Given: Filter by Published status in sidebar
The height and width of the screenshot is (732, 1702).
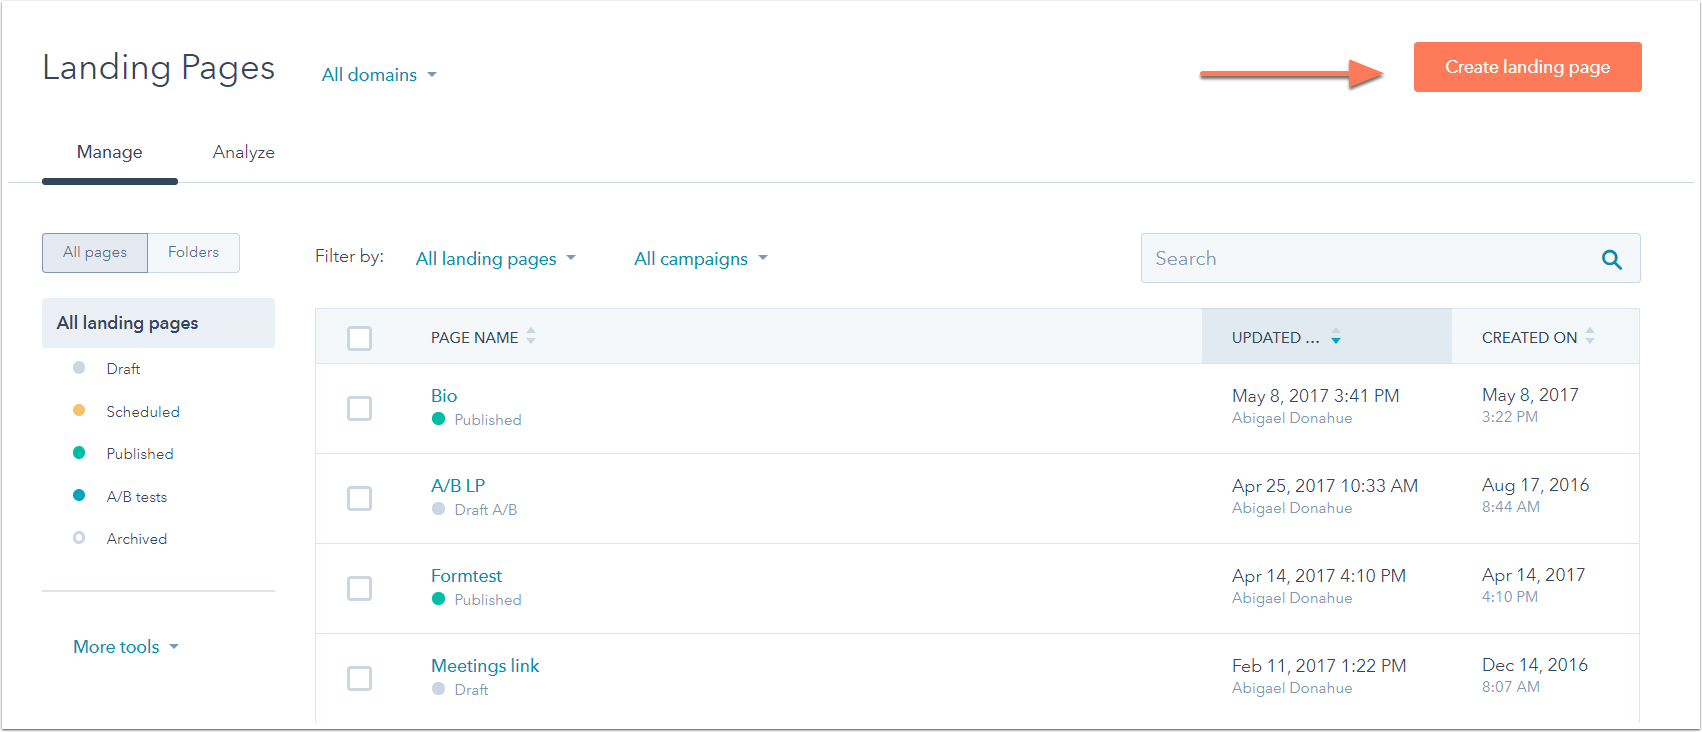Looking at the screenshot, I should point(139,454).
